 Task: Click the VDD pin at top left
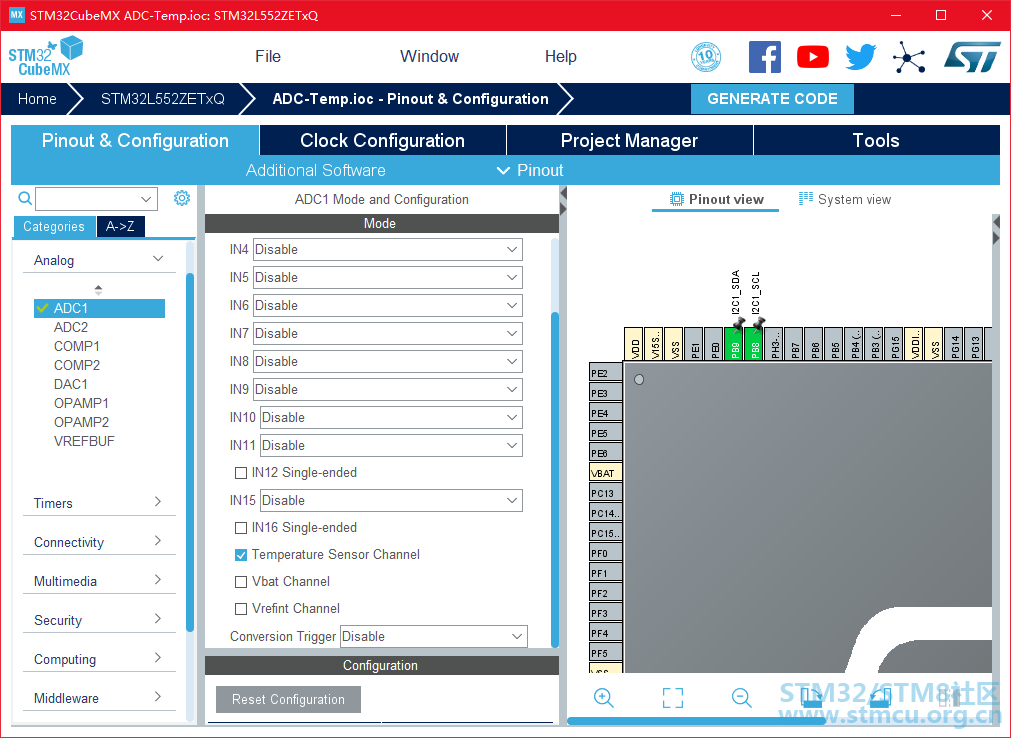(x=634, y=344)
